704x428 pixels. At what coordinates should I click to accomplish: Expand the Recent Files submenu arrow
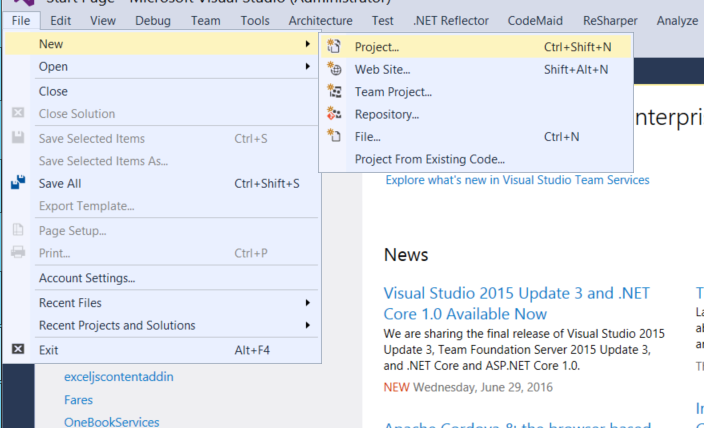point(308,303)
